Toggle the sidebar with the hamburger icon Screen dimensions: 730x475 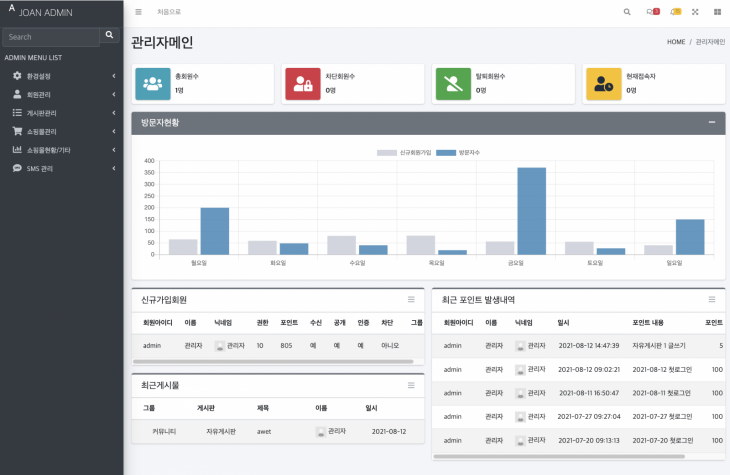pyautogui.click(x=138, y=12)
